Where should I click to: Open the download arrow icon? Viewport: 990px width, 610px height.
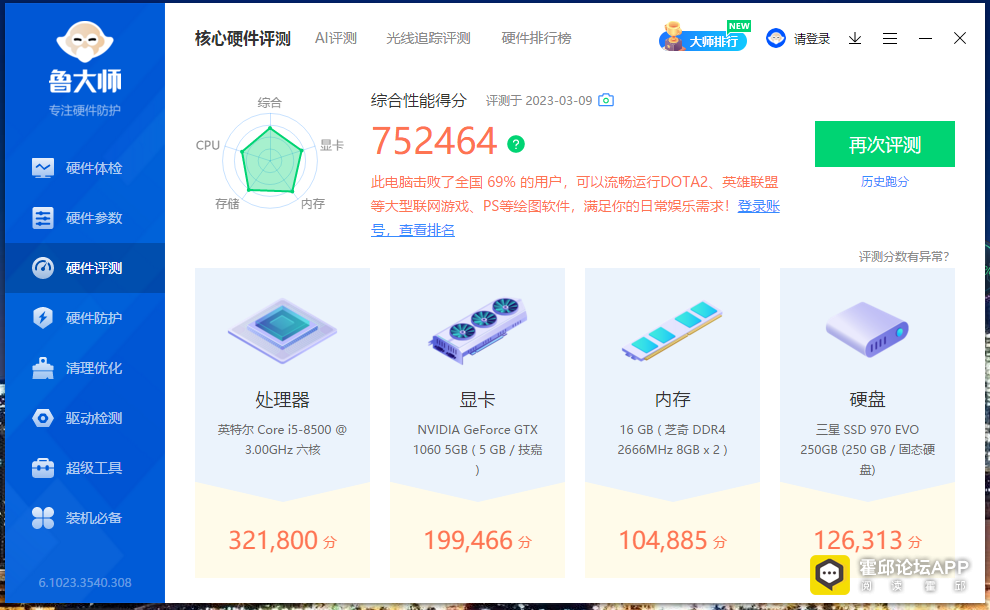click(x=855, y=39)
